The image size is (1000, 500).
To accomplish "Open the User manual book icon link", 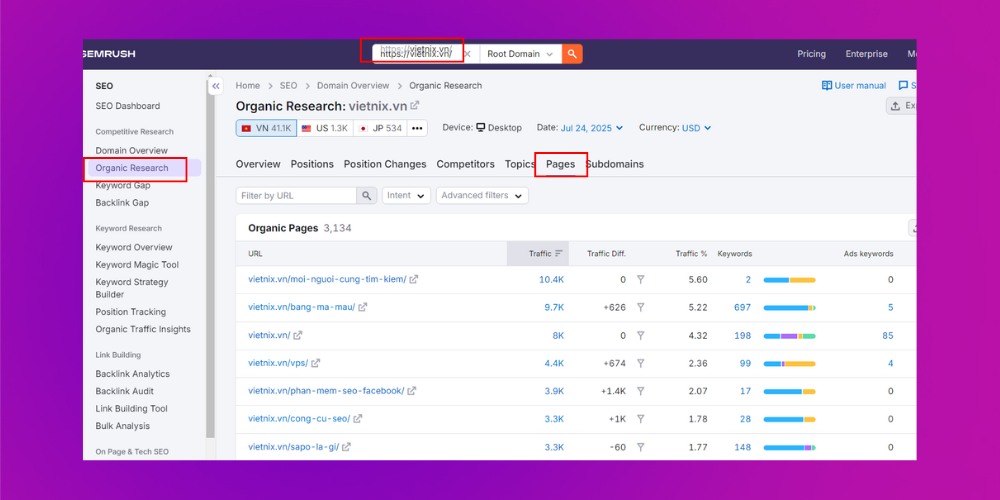I will coord(827,85).
